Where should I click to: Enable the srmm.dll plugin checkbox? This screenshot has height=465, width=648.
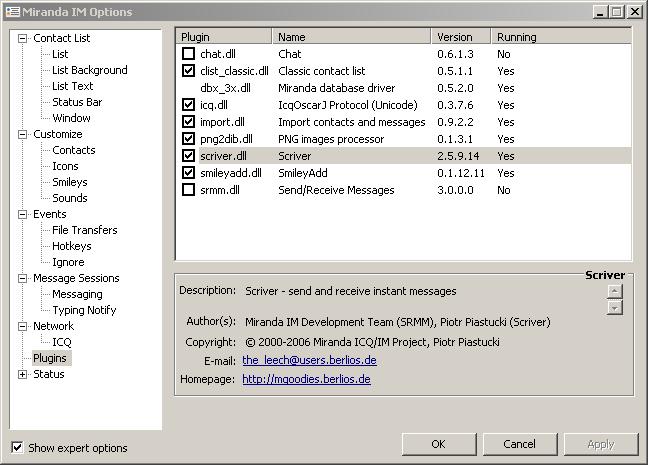tap(189, 190)
